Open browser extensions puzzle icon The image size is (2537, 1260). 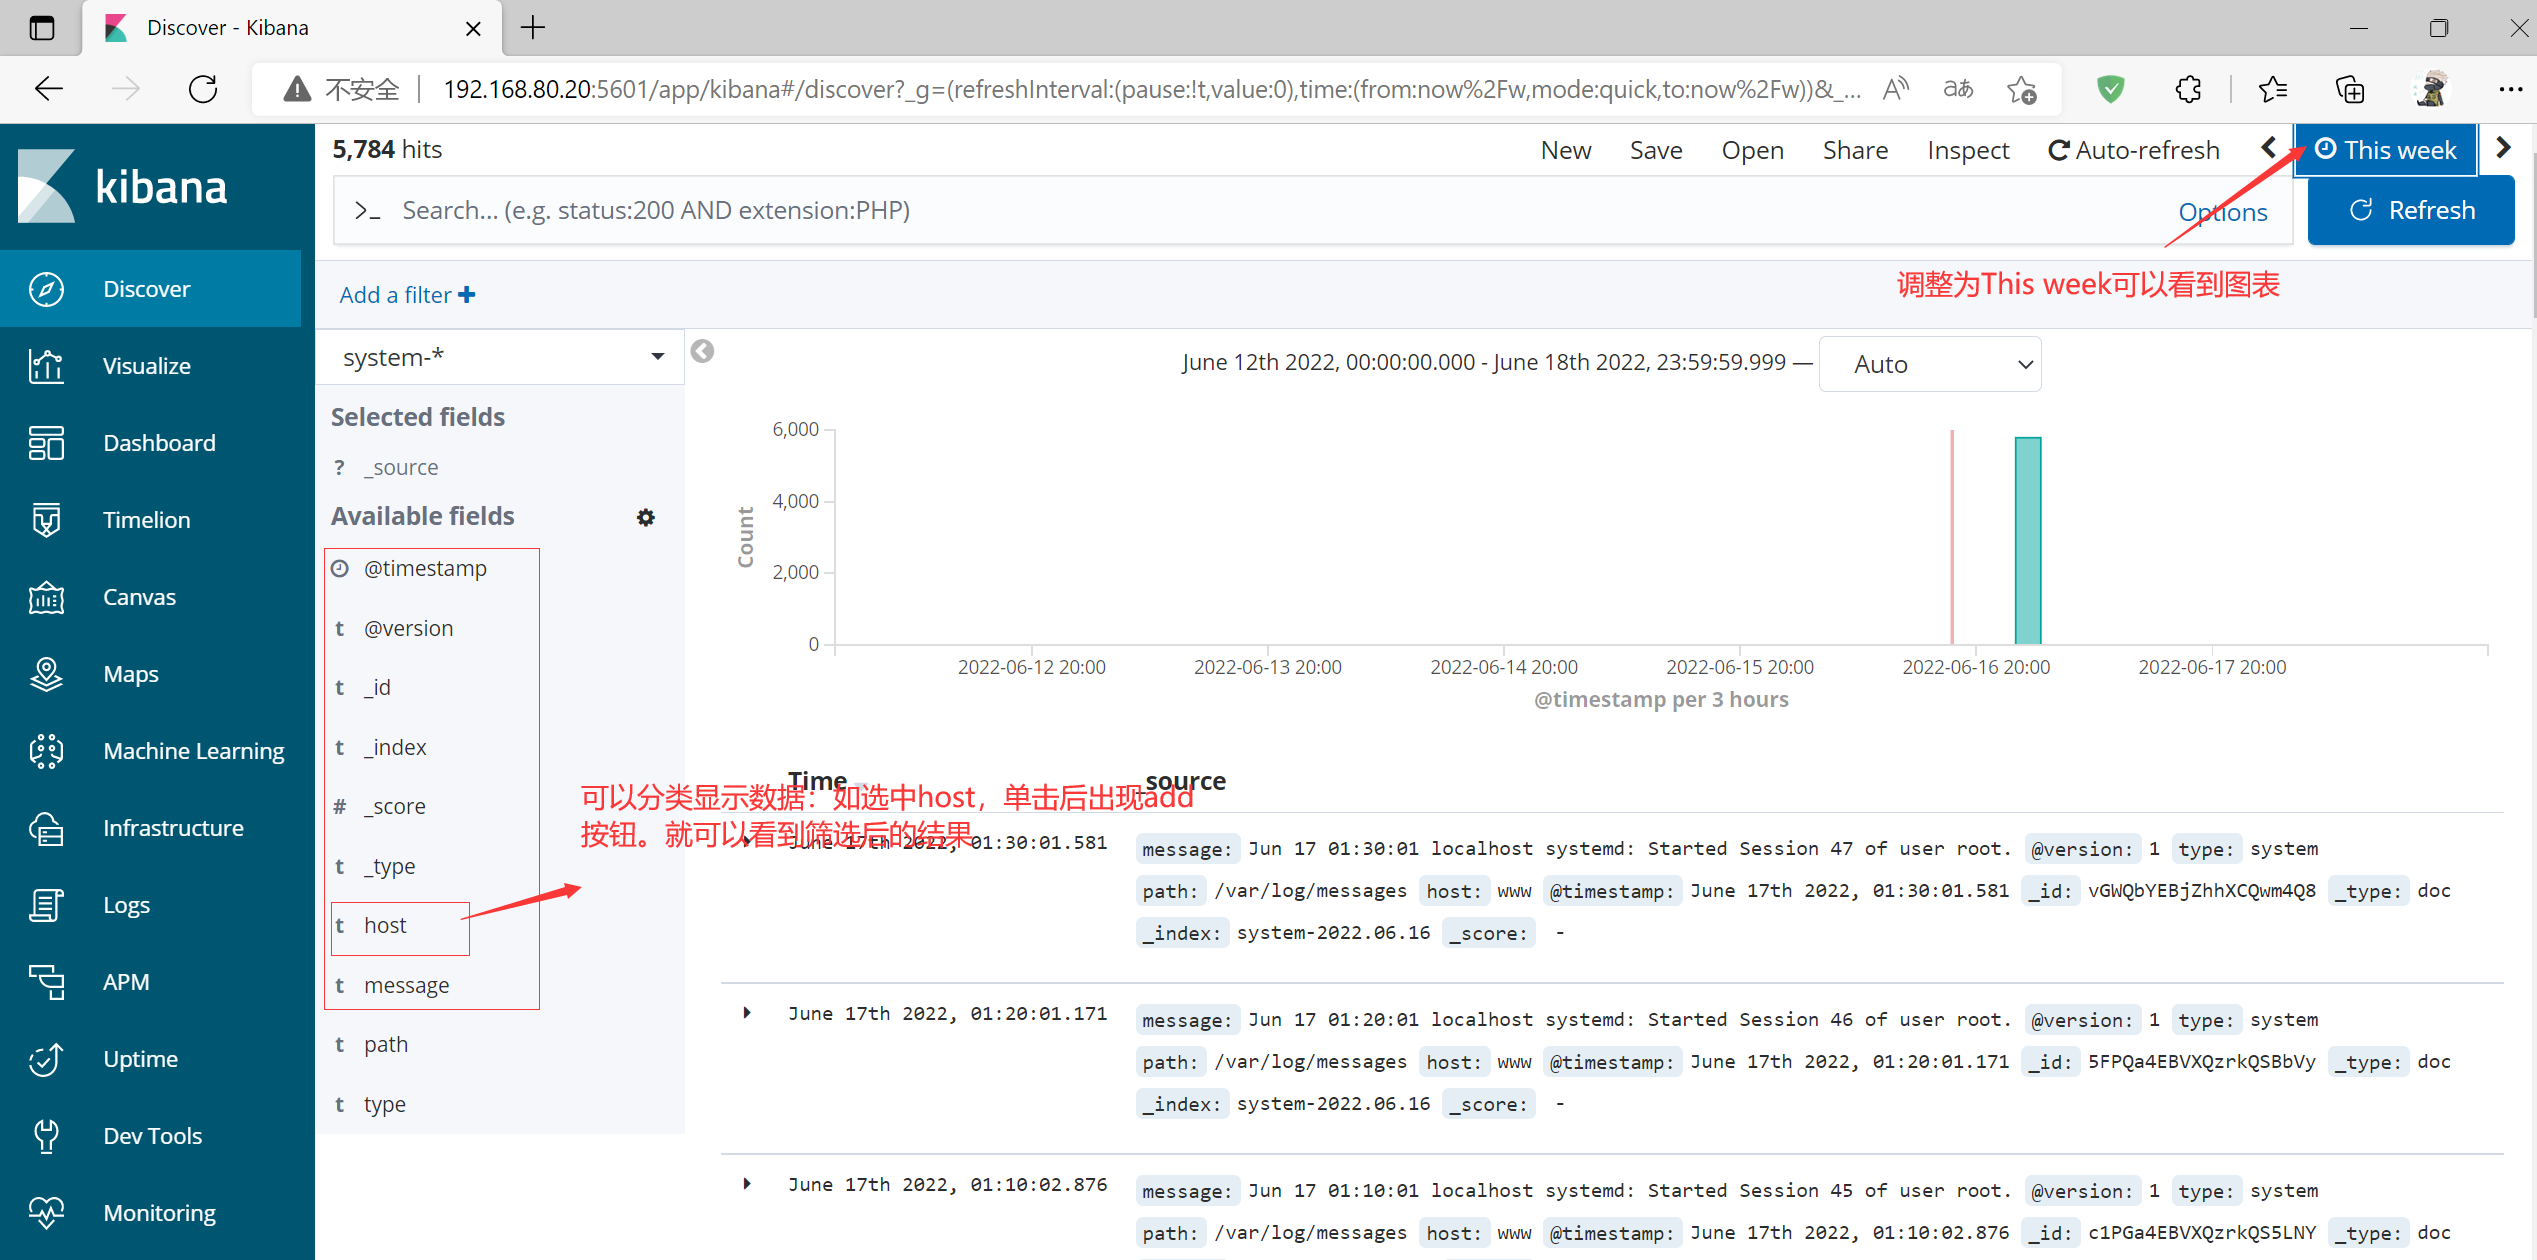pos(2188,89)
